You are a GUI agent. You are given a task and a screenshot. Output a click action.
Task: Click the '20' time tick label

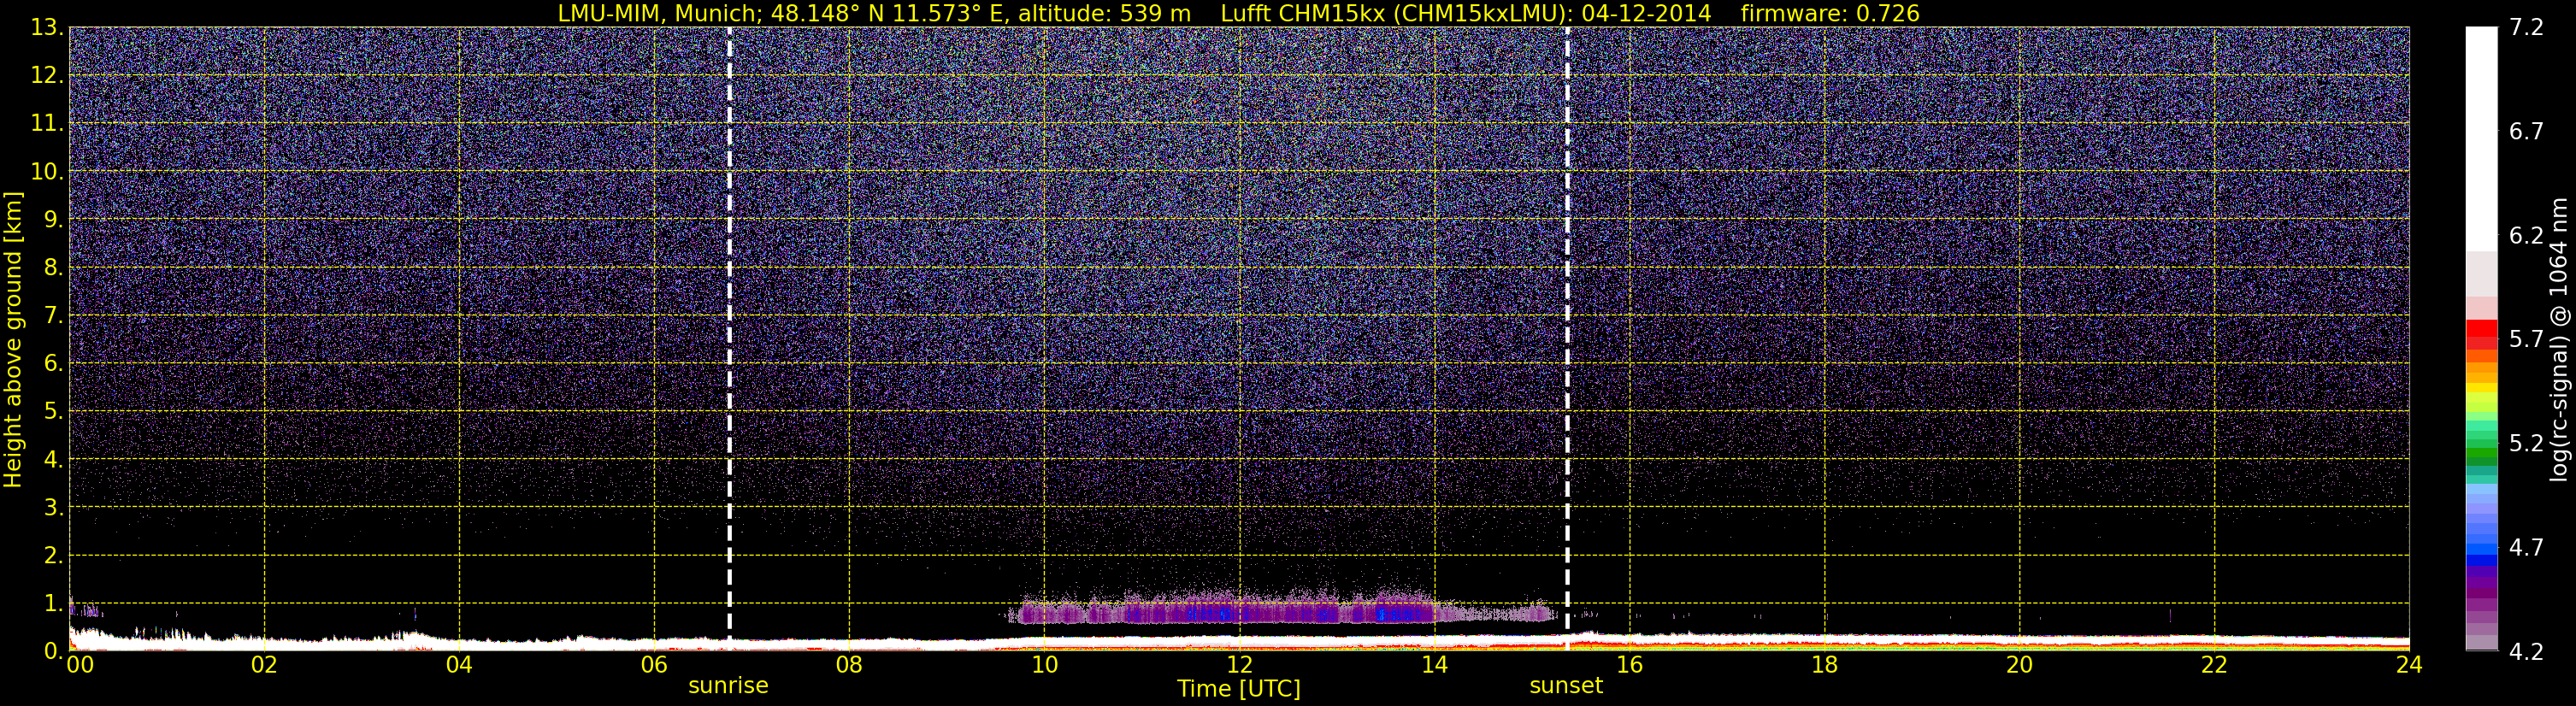point(2019,666)
